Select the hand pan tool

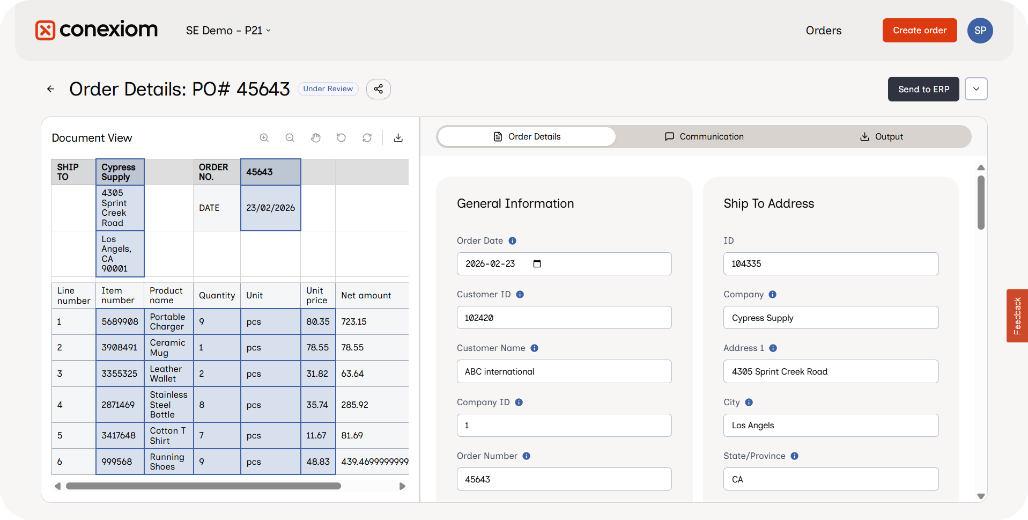[315, 138]
